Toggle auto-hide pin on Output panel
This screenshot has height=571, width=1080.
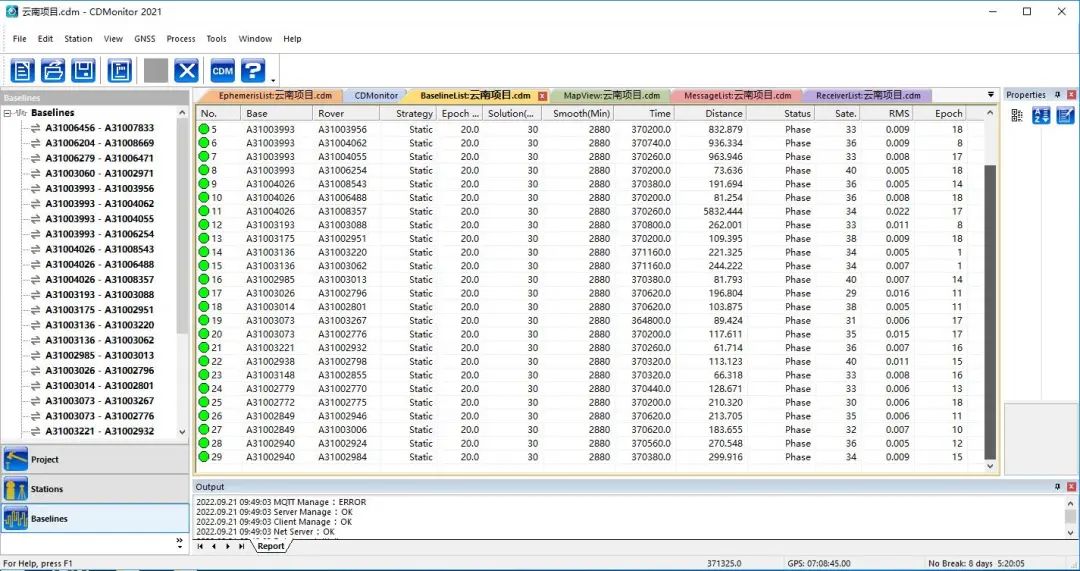[x=1057, y=487]
